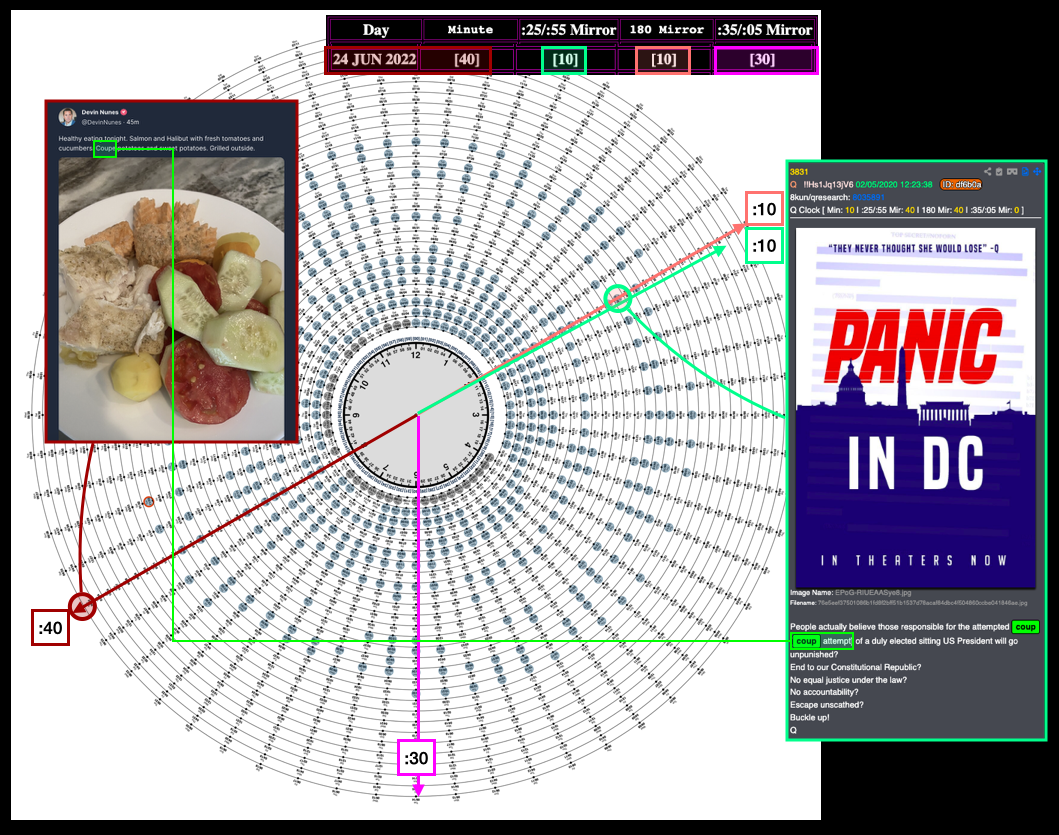1059x835 pixels.
Task: Open Devin Nunes profile avatar
Action: pos(68,117)
